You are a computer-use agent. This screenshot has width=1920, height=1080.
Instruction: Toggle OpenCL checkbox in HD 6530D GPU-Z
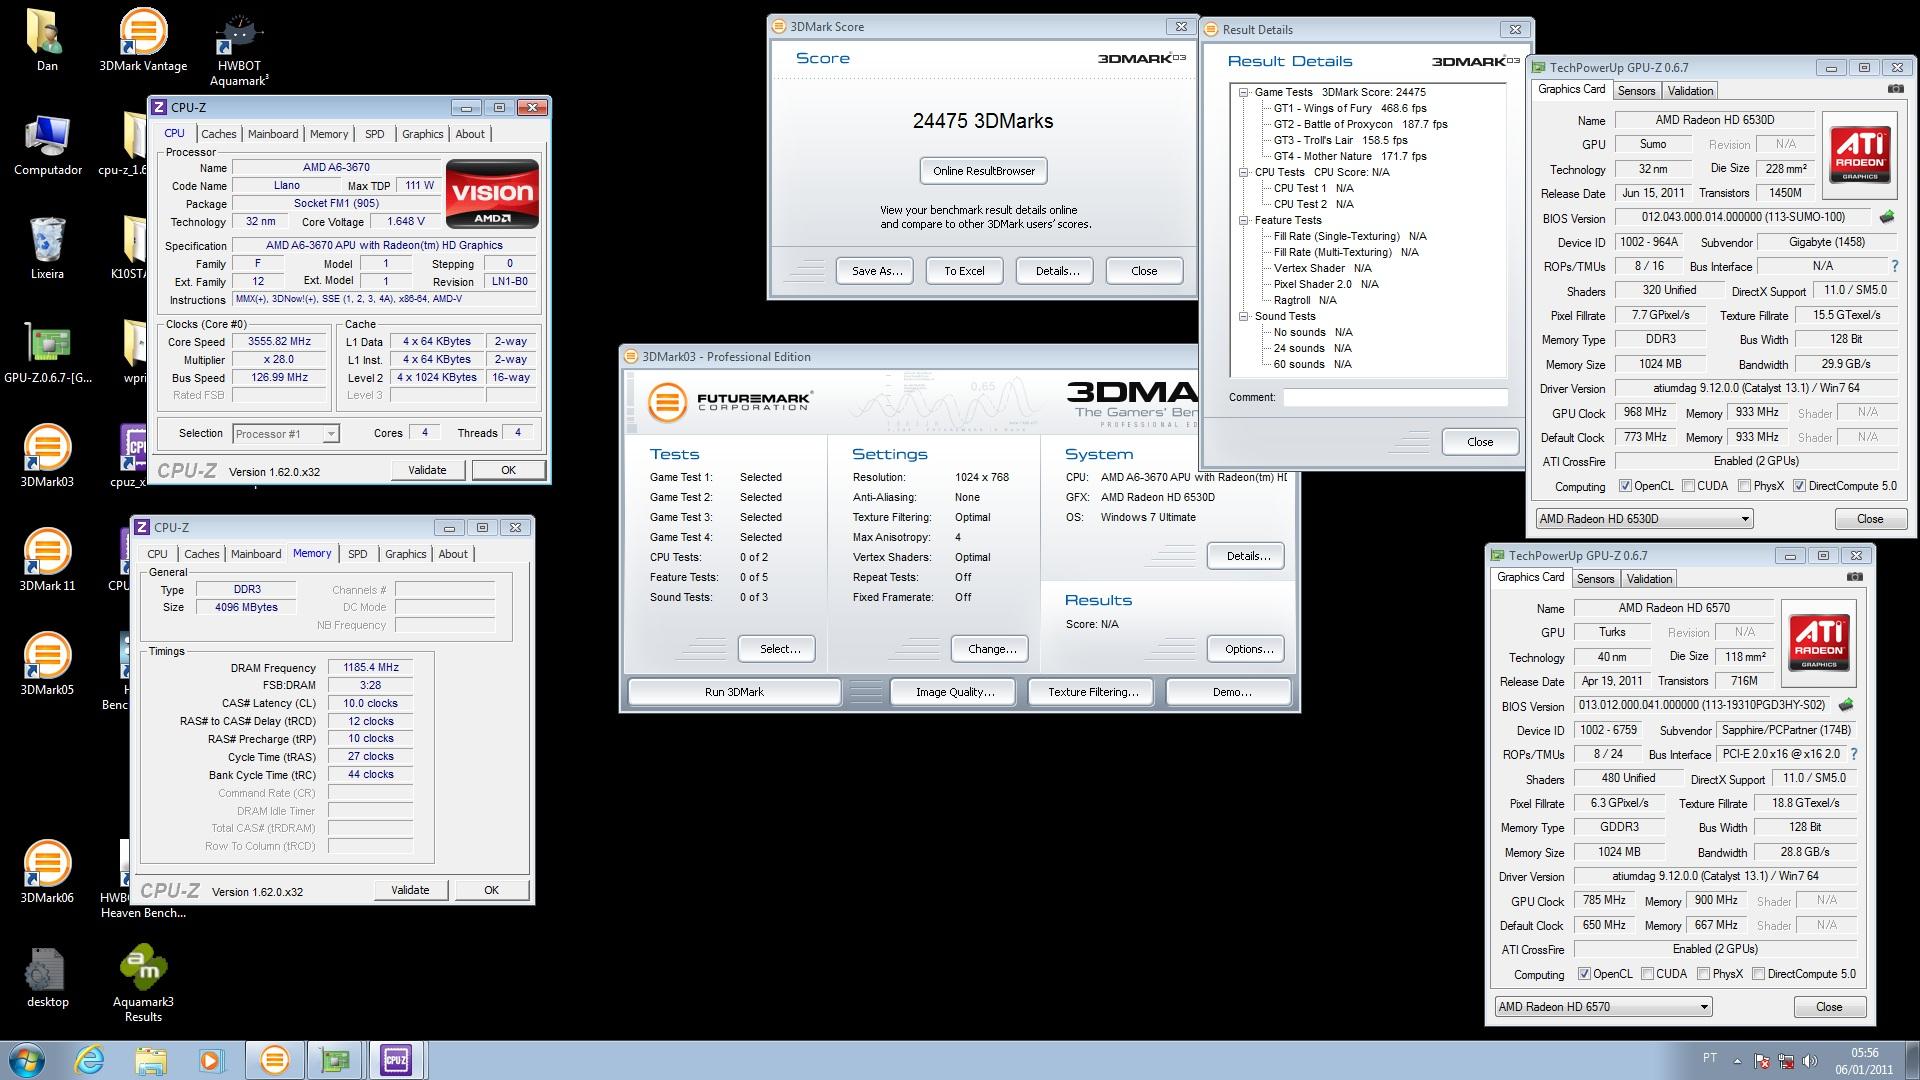1625,486
